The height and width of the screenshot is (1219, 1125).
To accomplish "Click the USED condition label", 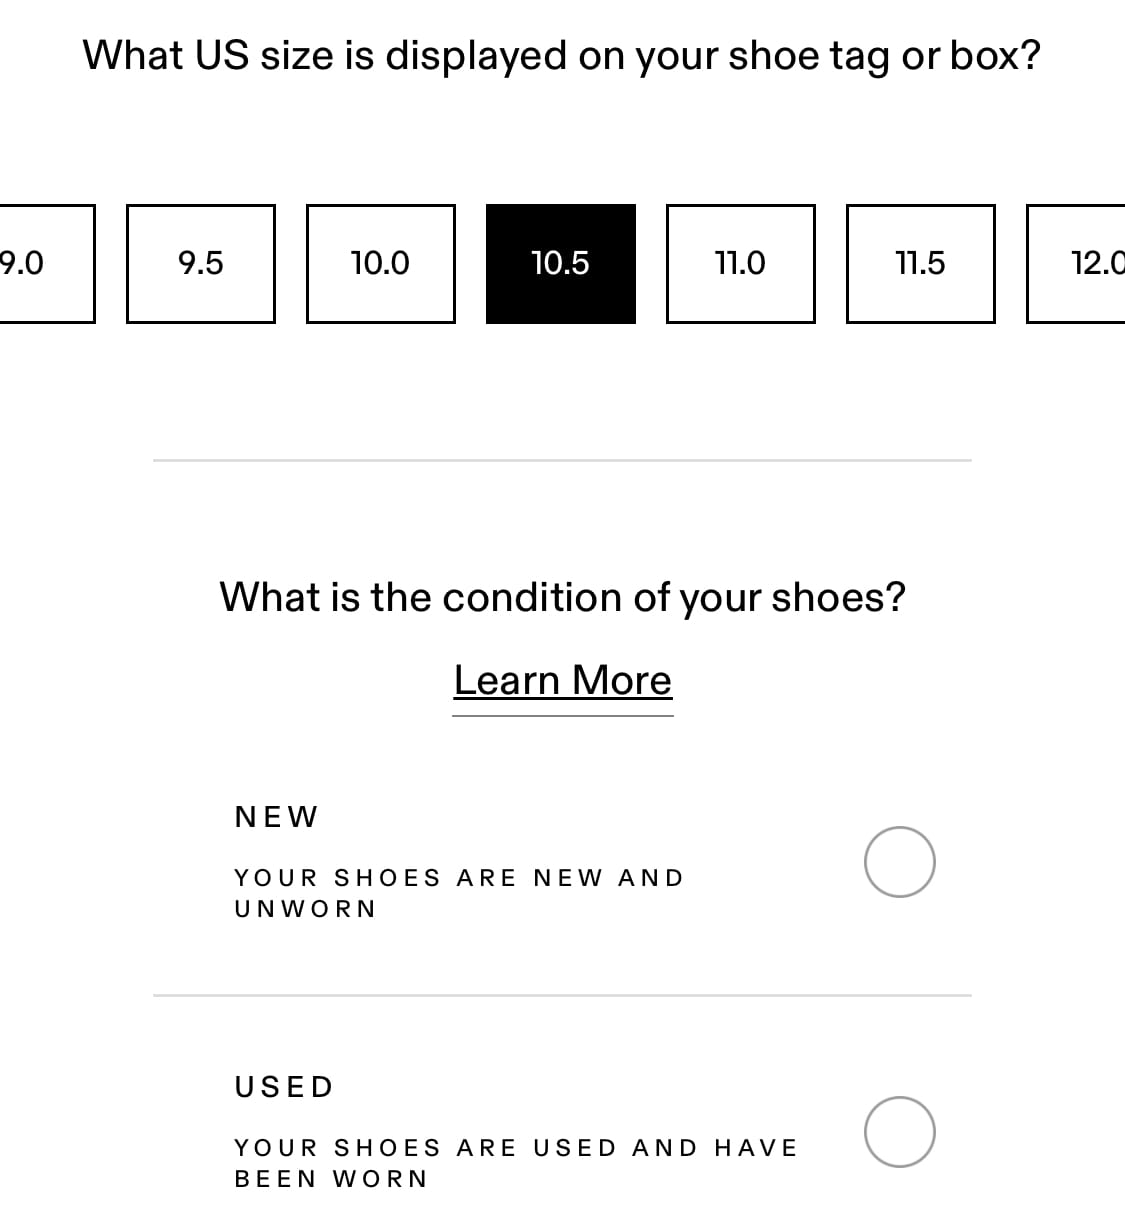I will click(x=283, y=1085).
